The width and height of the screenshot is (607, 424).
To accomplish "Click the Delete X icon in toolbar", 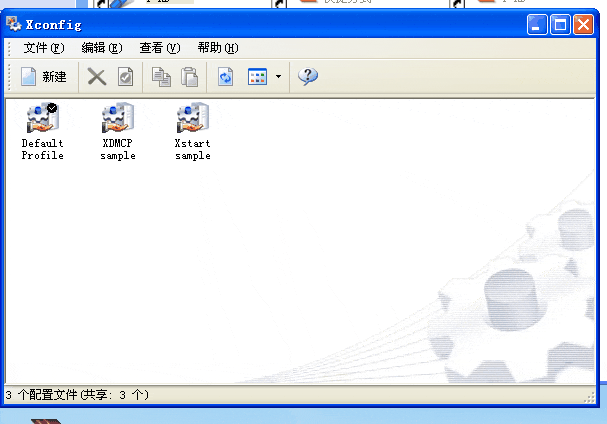I will coord(97,77).
